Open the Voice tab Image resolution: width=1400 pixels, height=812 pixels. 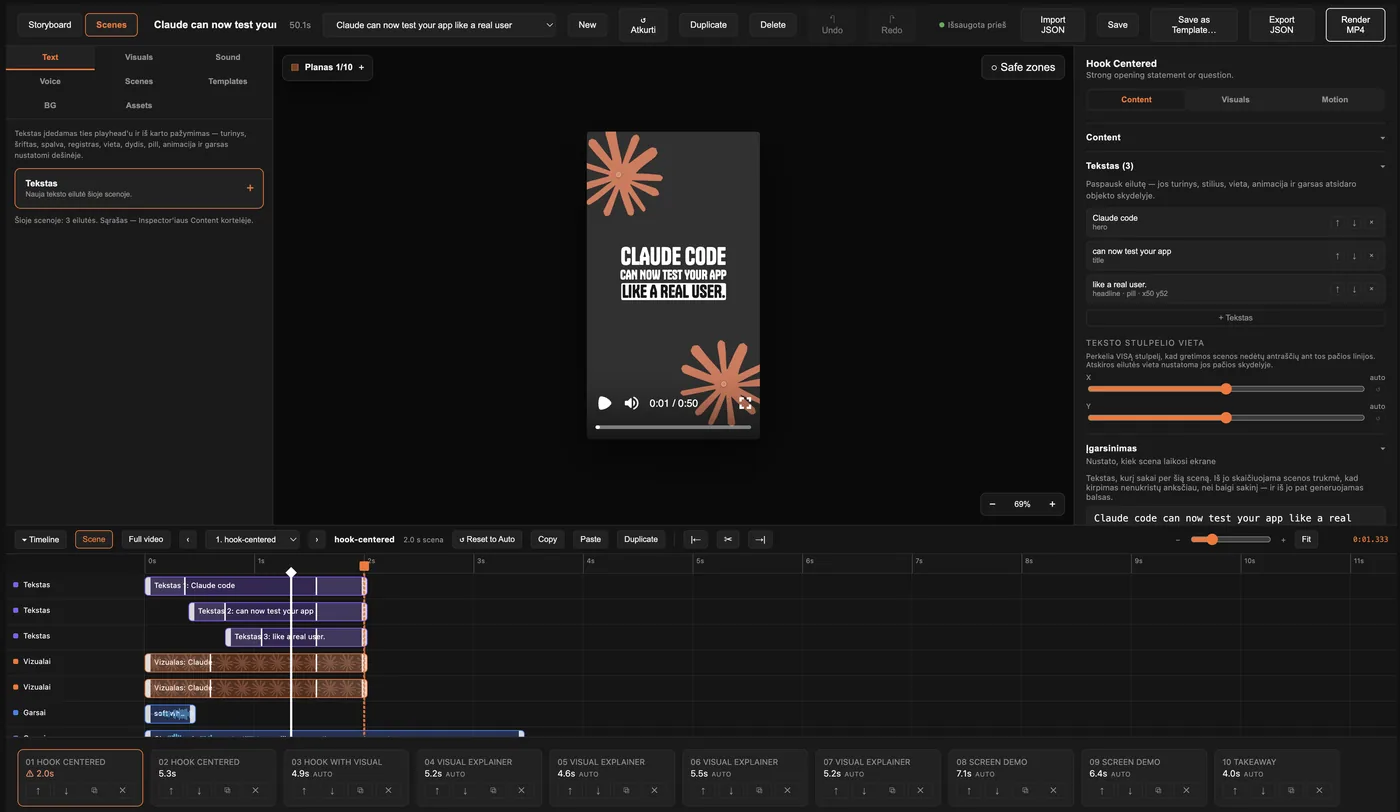click(x=50, y=81)
